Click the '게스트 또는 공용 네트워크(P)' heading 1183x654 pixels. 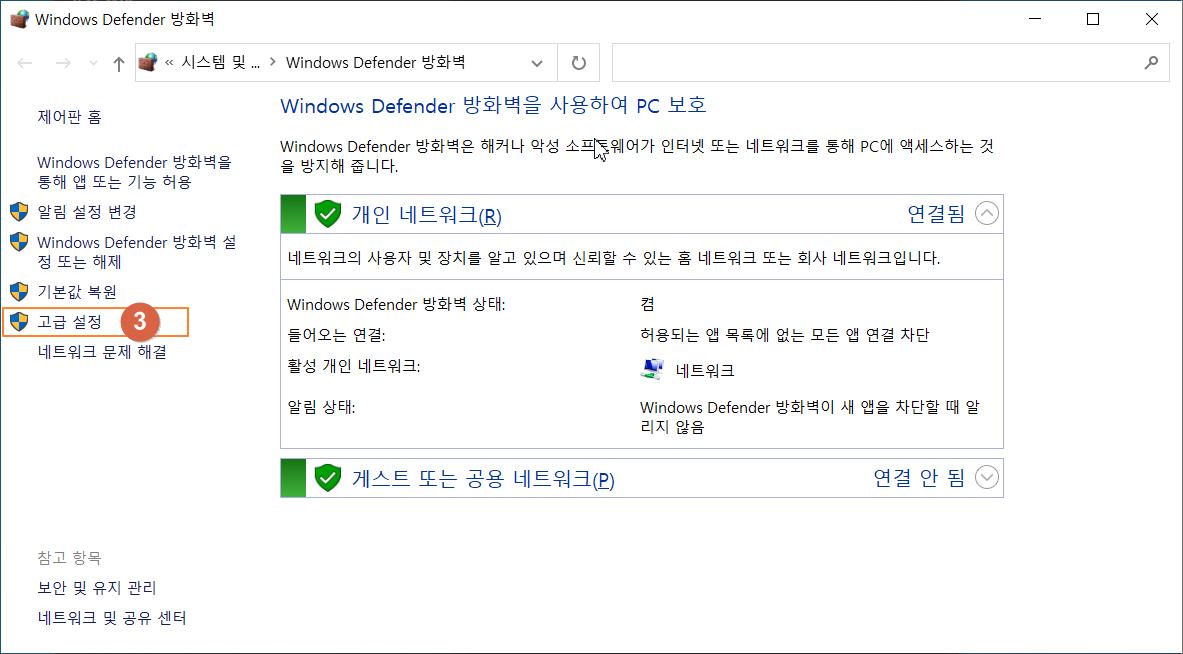click(483, 478)
